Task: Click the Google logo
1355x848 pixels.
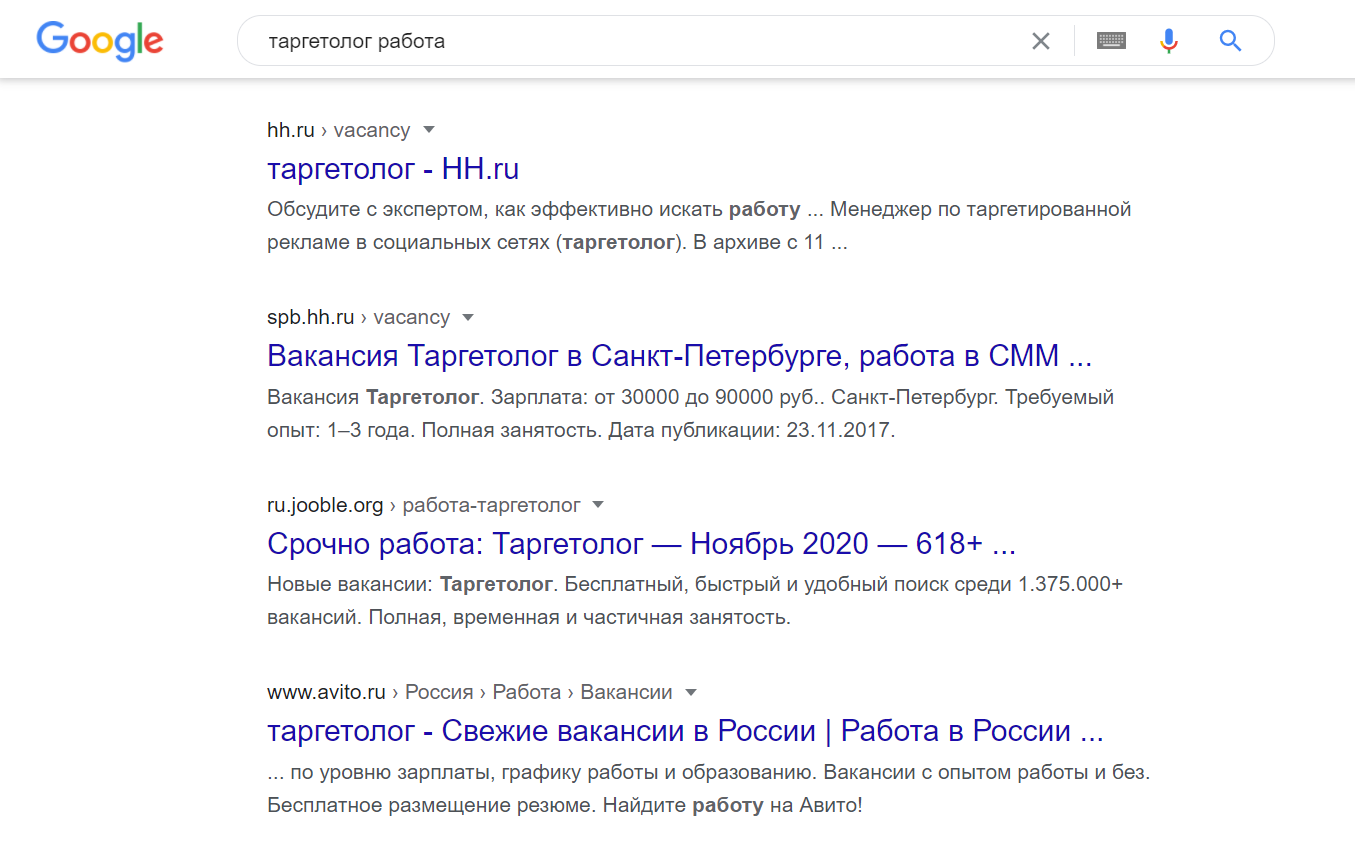Action: 100,41
